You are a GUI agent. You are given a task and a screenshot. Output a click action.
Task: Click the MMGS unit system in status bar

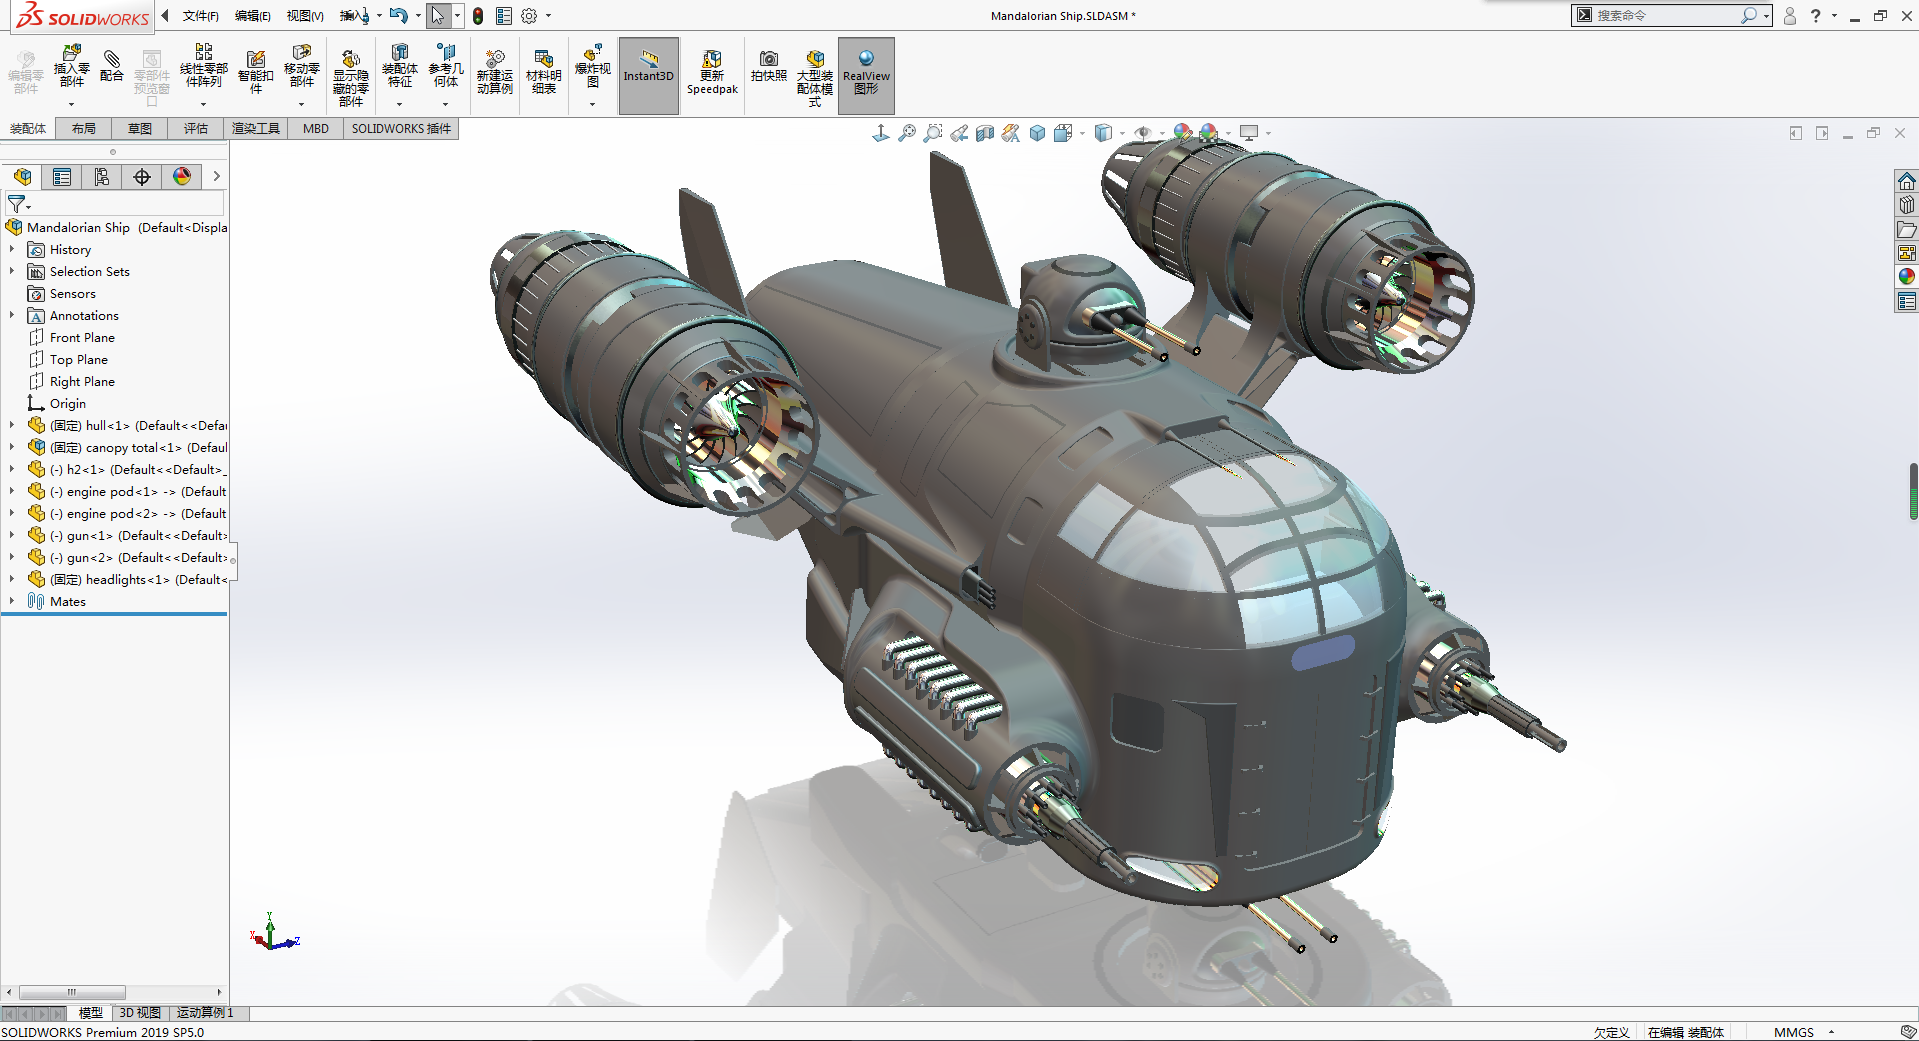[1794, 1032]
